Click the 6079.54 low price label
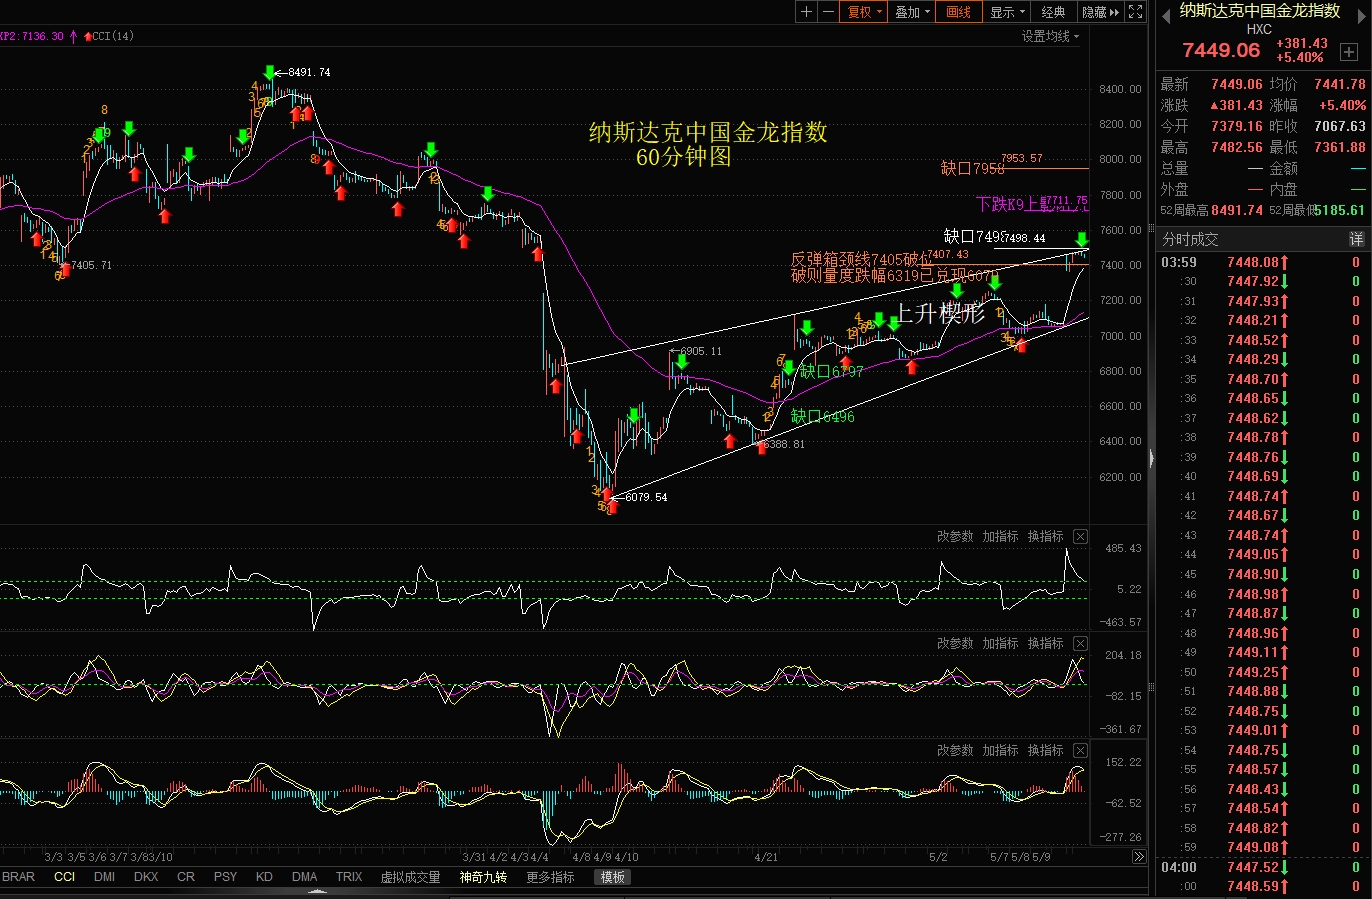The height and width of the screenshot is (899, 1372). [x=646, y=497]
